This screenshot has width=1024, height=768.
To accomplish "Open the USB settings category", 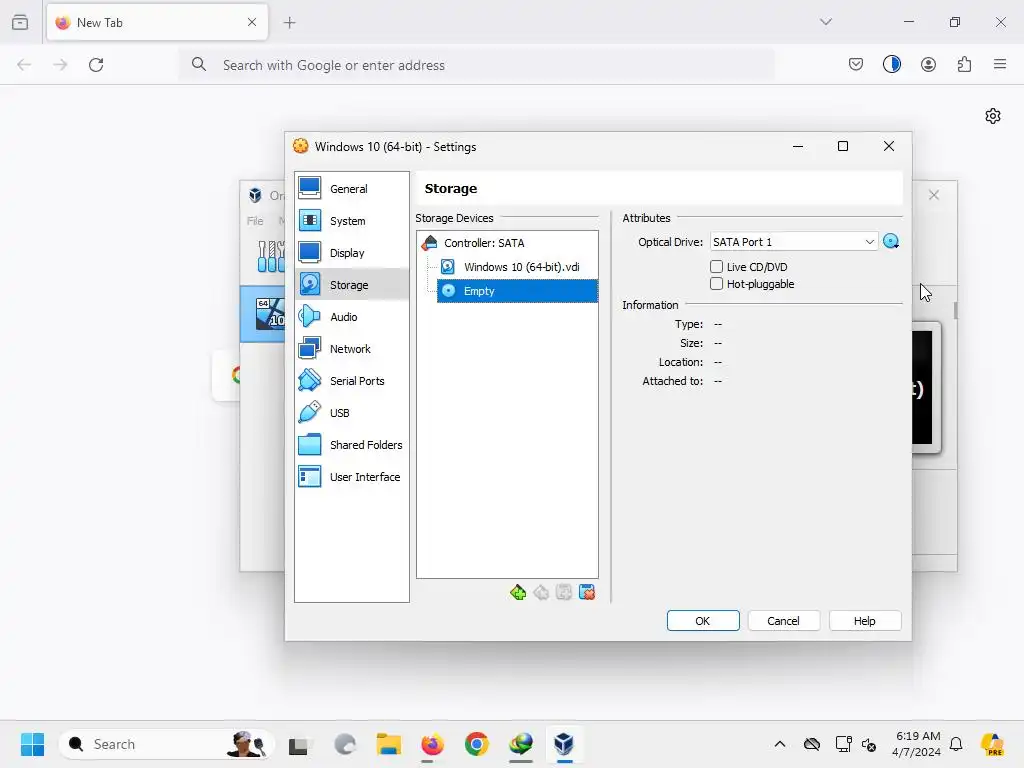I will (x=351, y=413).
